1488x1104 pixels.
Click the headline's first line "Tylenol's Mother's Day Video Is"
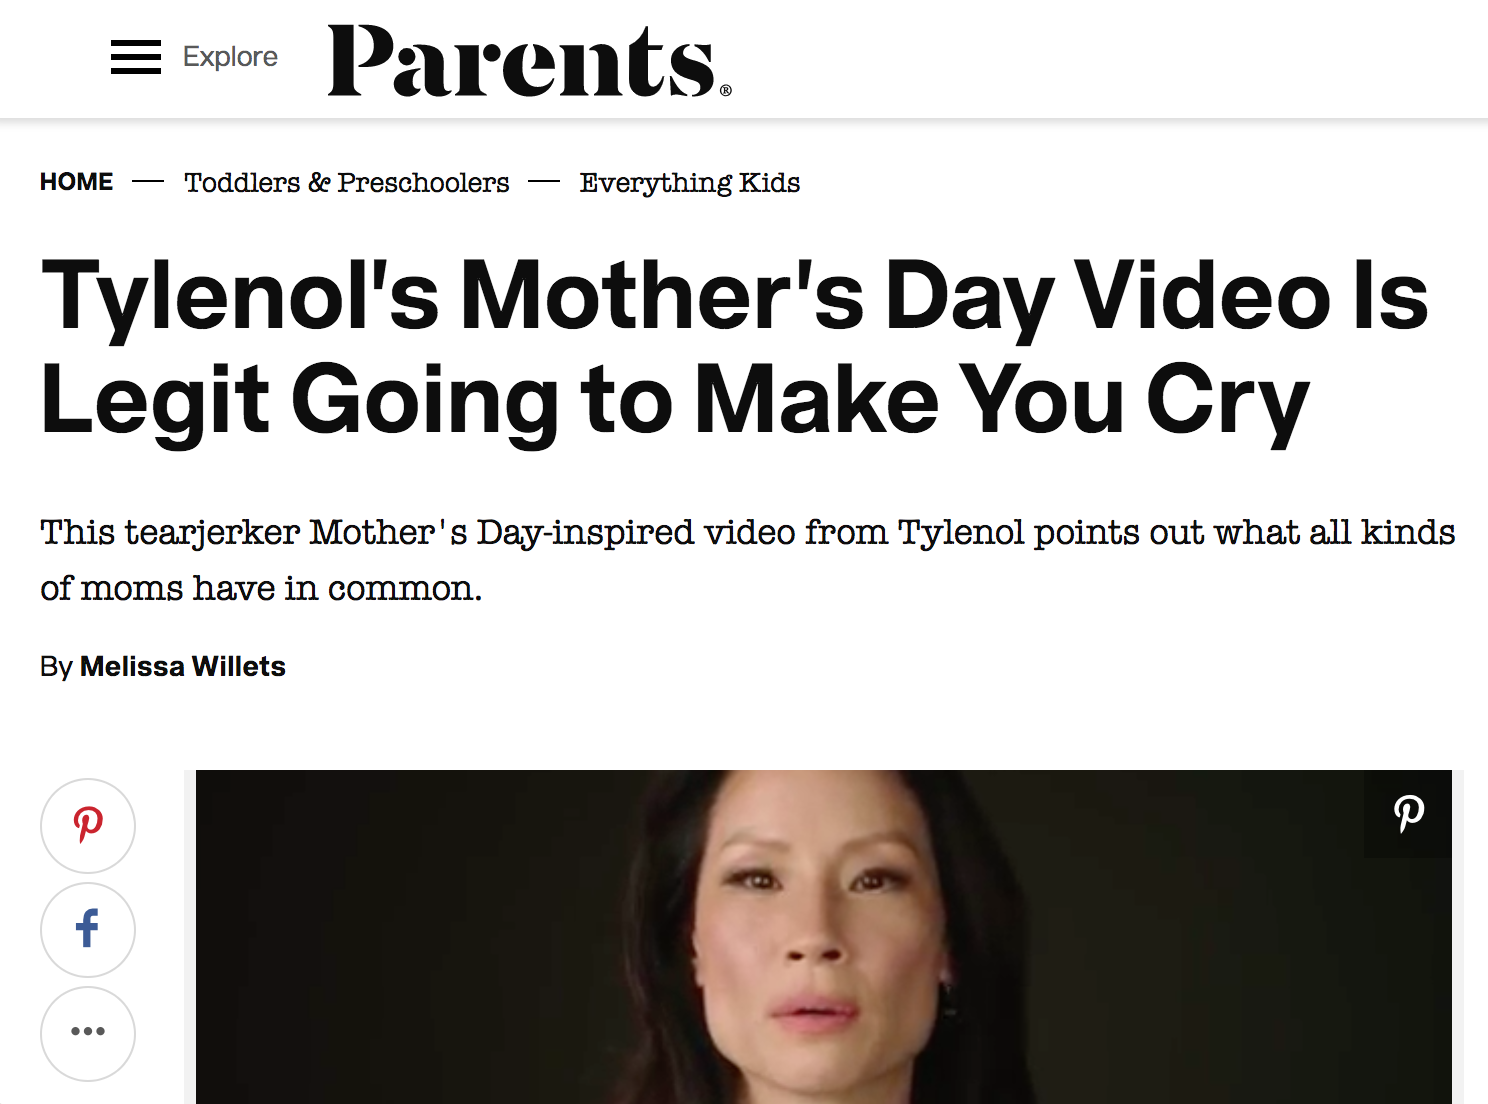point(734,296)
